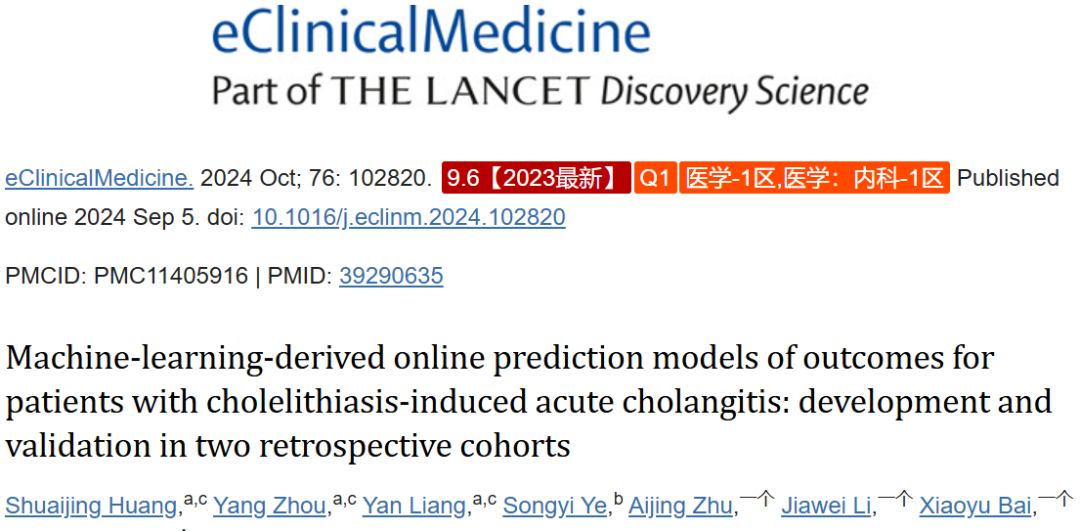1080x531 pixels.
Task: Open author Yan Liang's link
Action: point(414,508)
